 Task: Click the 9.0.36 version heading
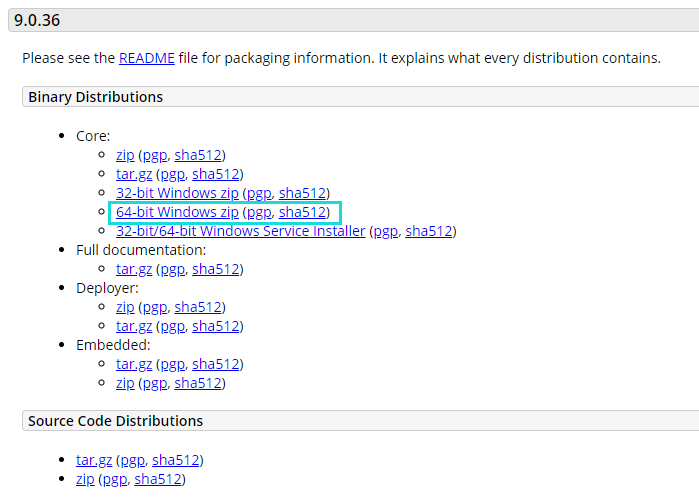pyautogui.click(x=37, y=20)
